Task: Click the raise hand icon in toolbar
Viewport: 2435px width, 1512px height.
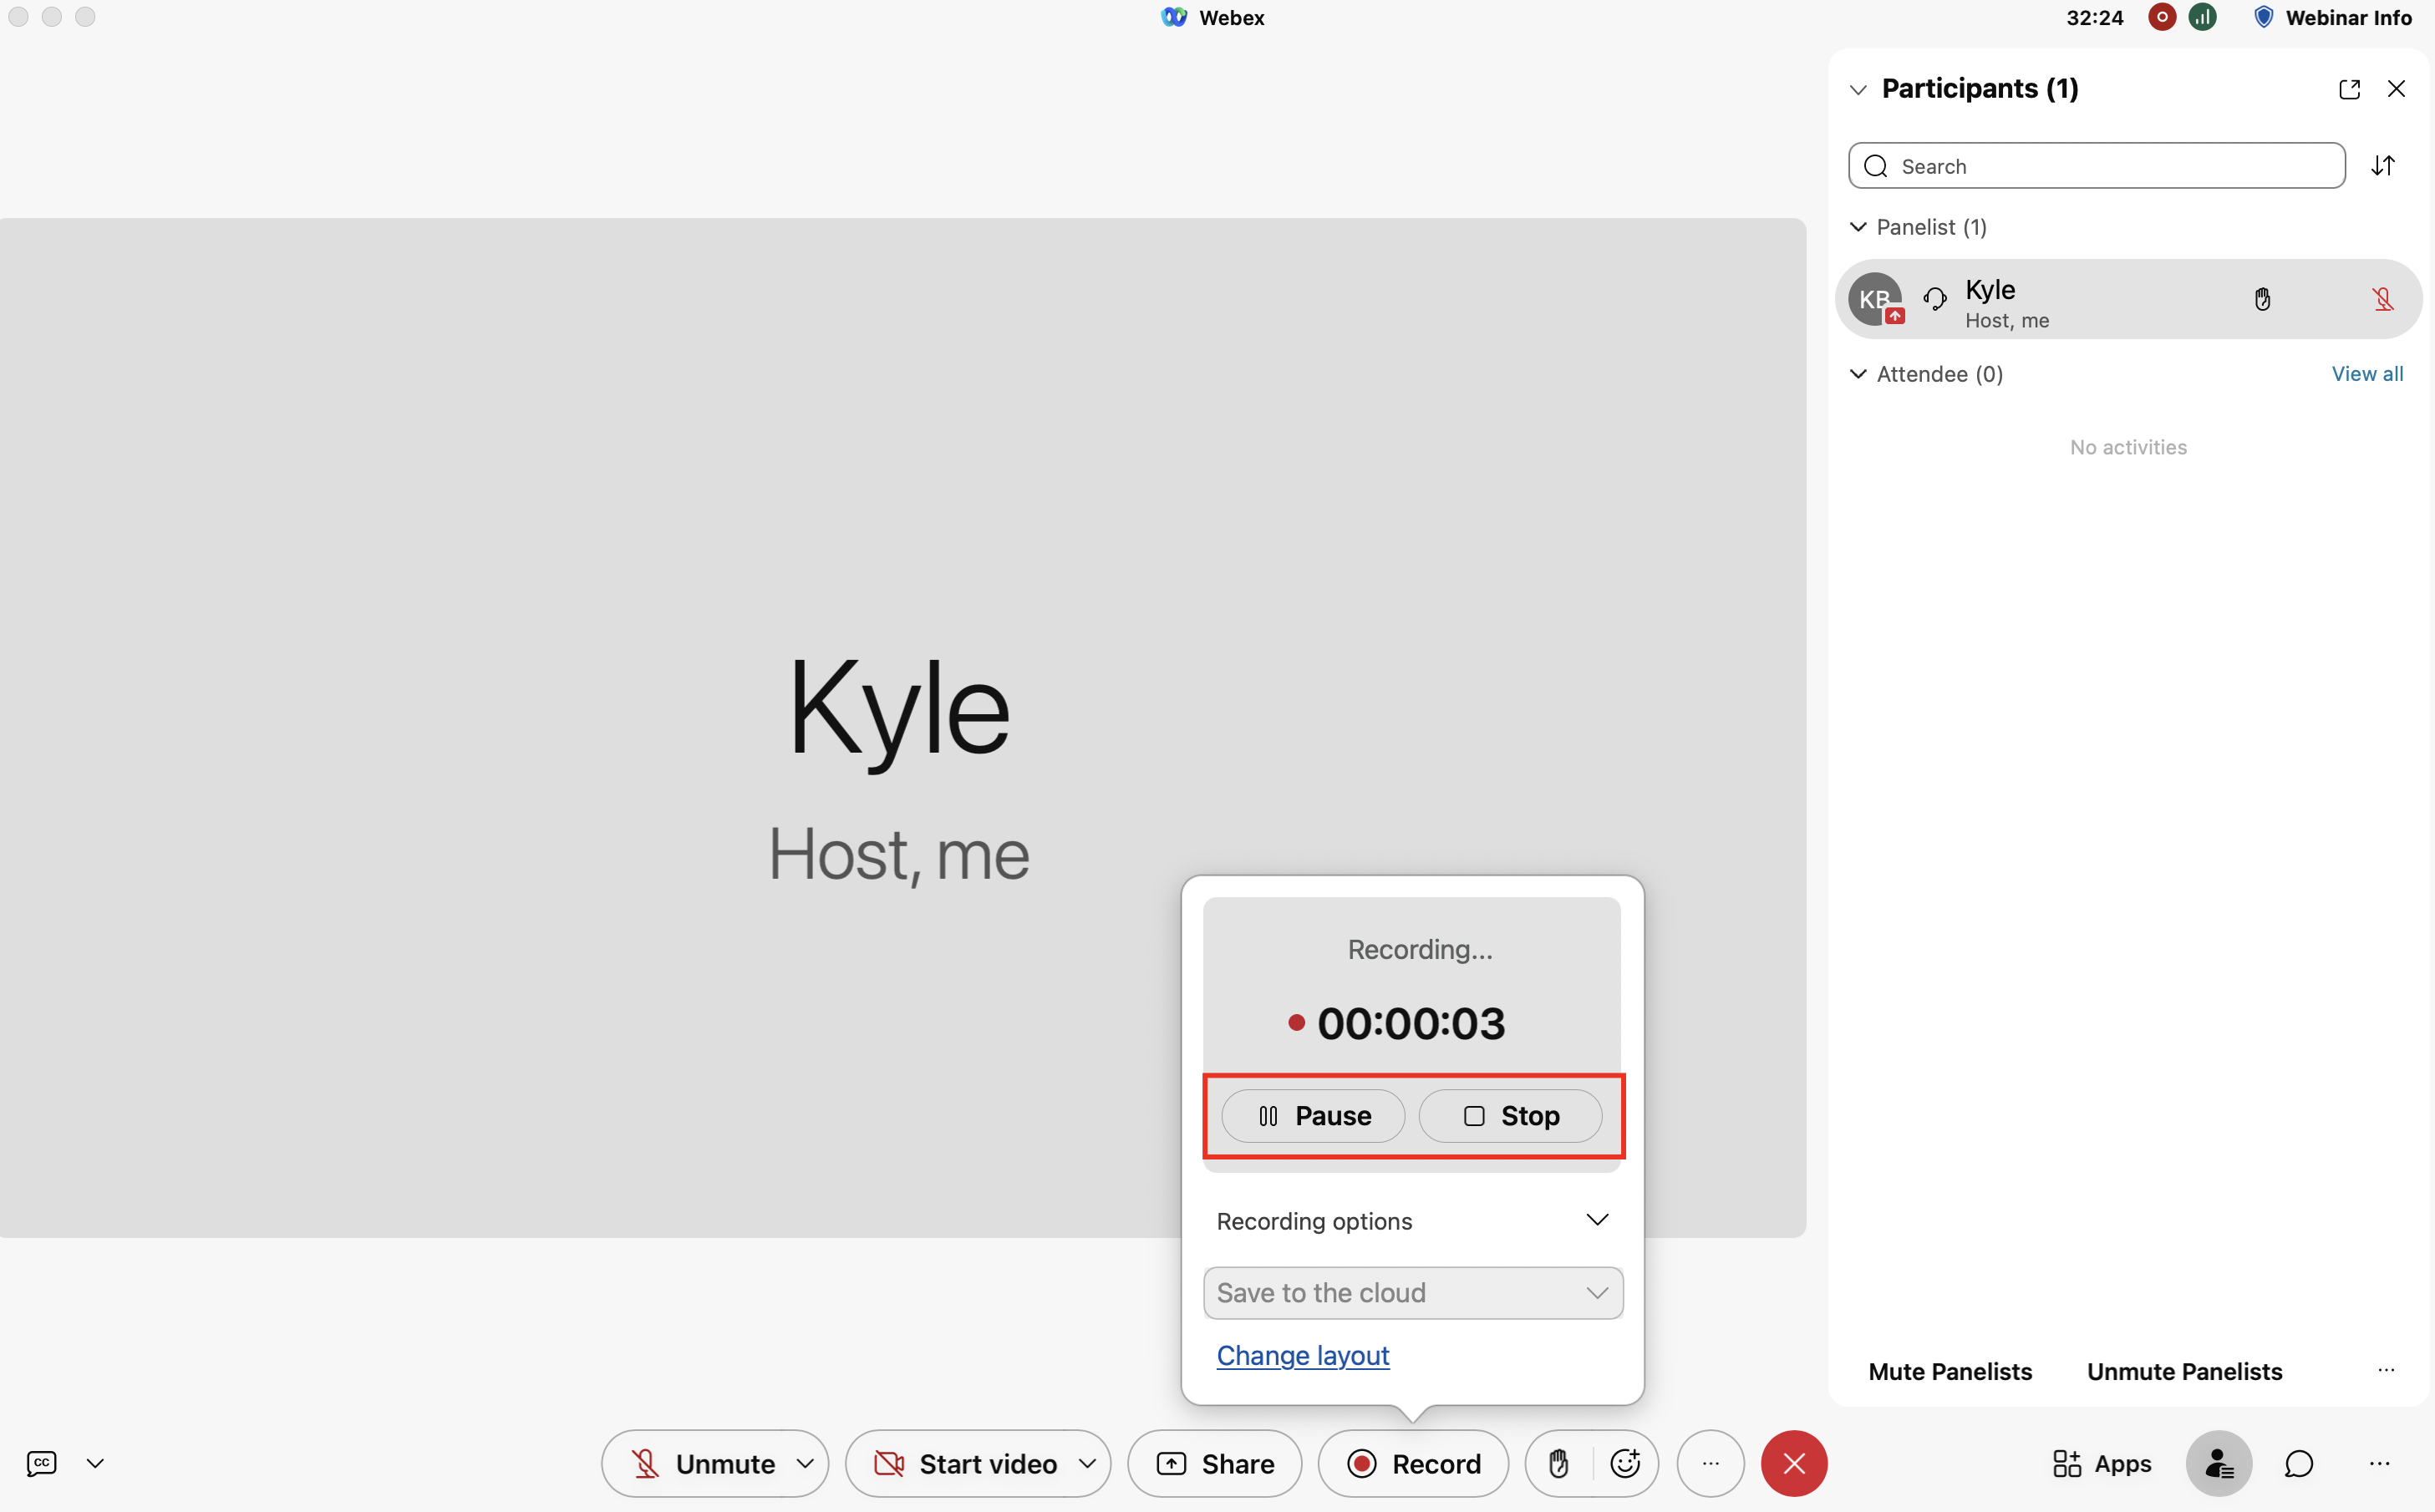Action: (x=1558, y=1463)
